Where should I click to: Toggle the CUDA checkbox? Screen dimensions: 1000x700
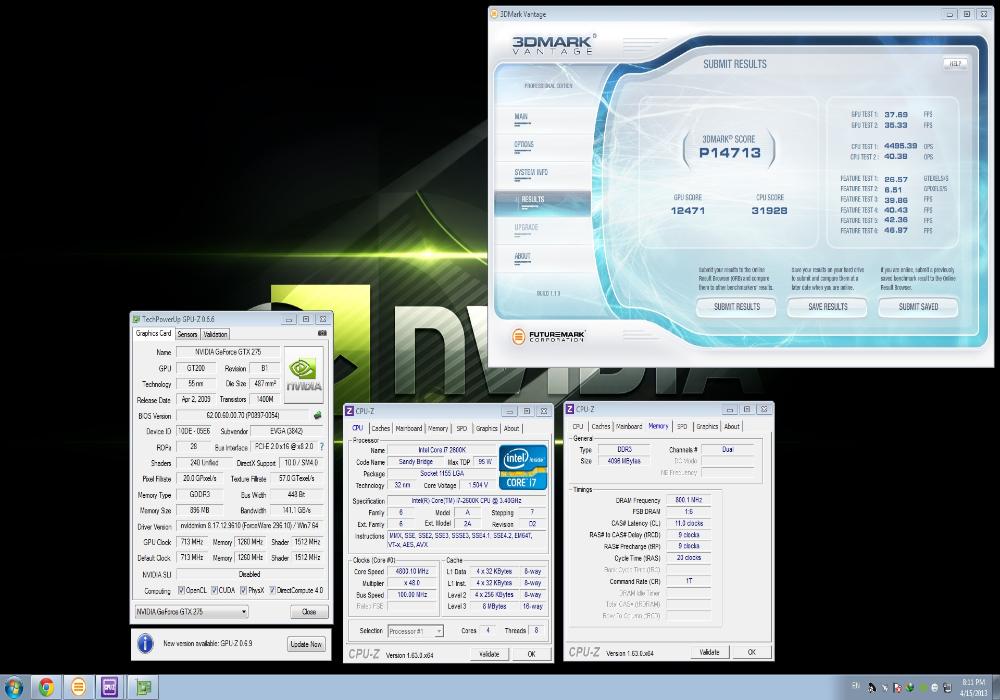point(215,590)
